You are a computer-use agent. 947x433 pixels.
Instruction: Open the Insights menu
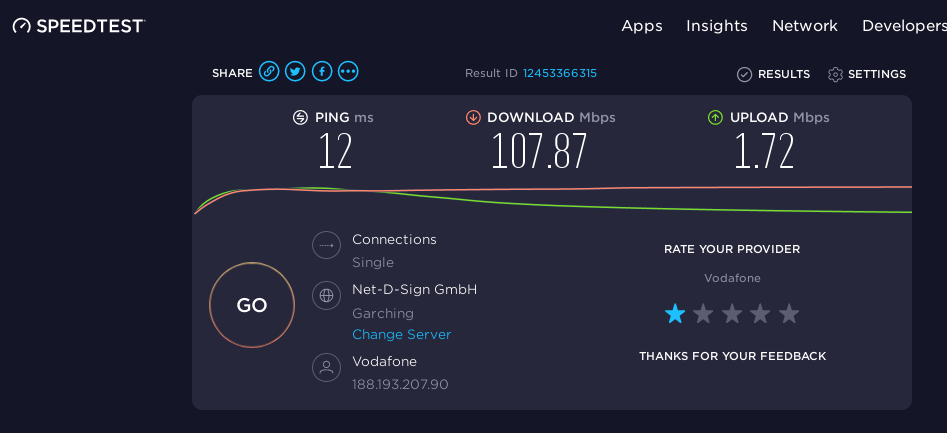tap(717, 26)
